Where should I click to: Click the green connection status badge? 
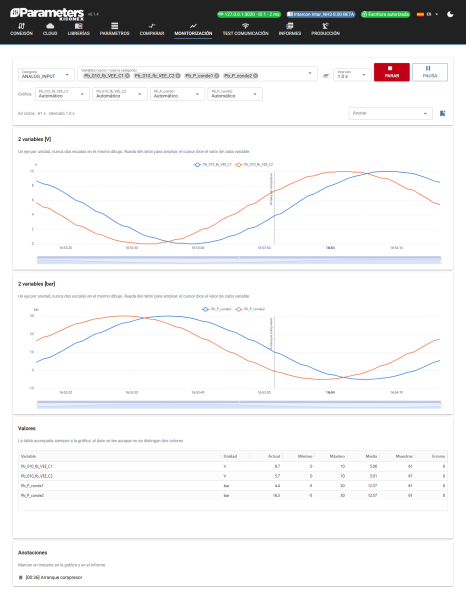pos(249,14)
